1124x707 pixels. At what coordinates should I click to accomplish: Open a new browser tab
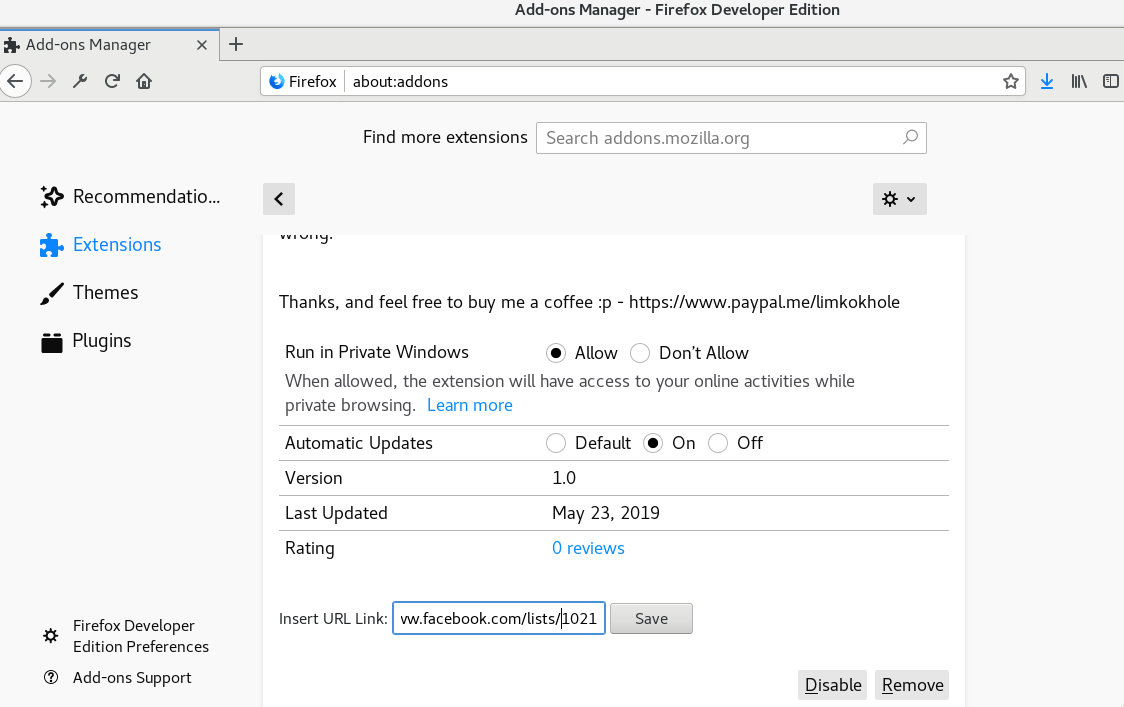point(236,44)
